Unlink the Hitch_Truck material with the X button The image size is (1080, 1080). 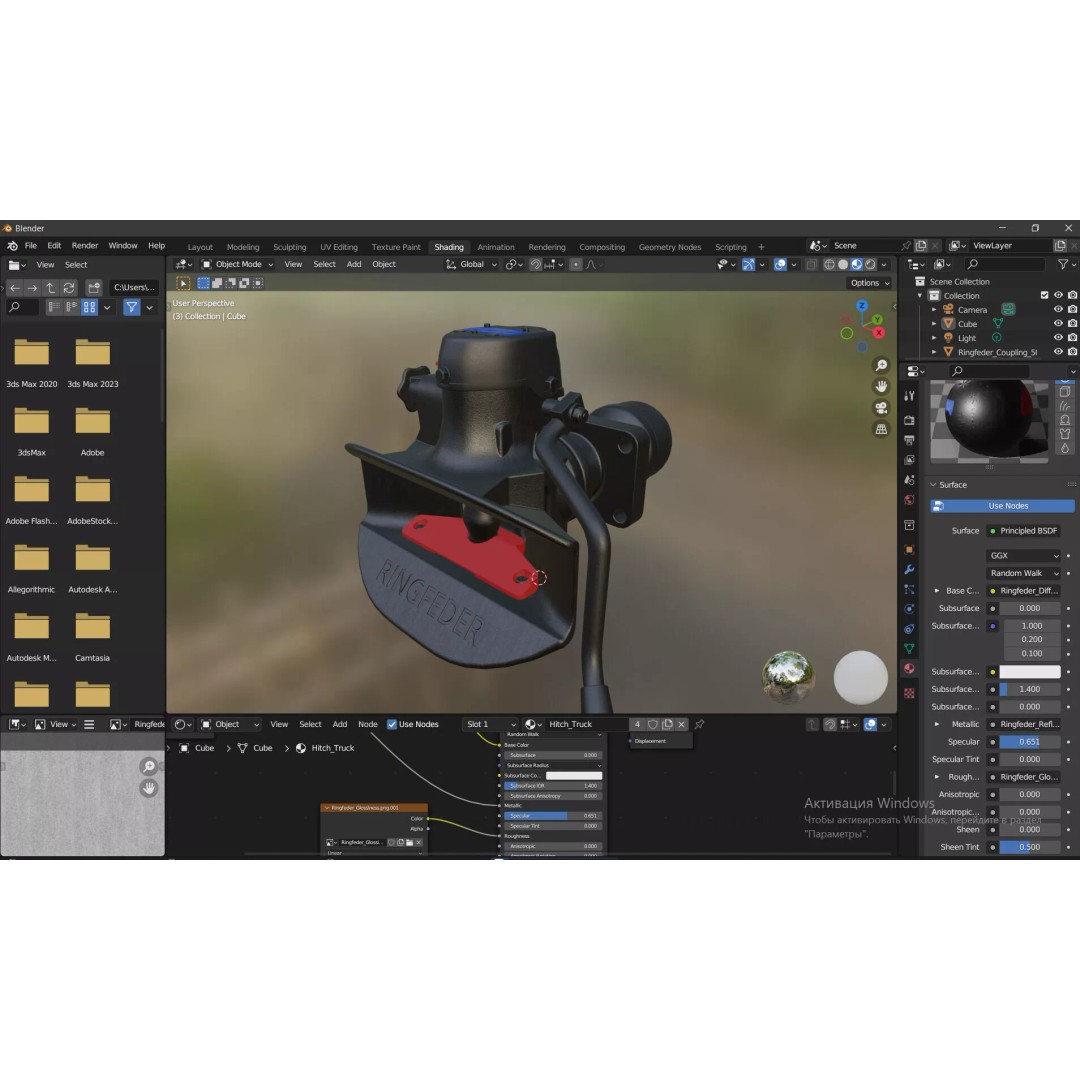pos(681,724)
